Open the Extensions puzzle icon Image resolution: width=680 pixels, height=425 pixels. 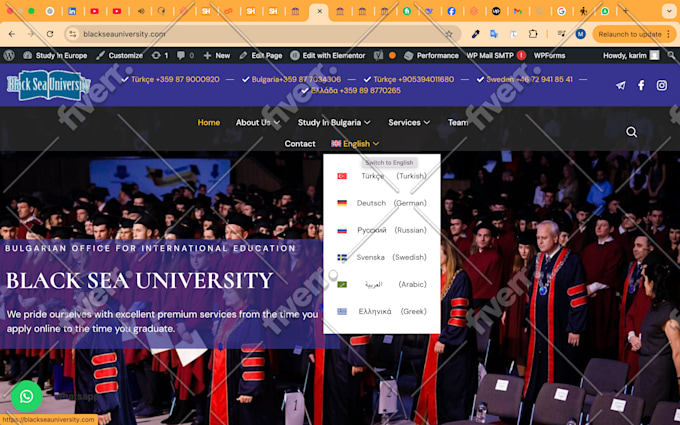pos(533,34)
